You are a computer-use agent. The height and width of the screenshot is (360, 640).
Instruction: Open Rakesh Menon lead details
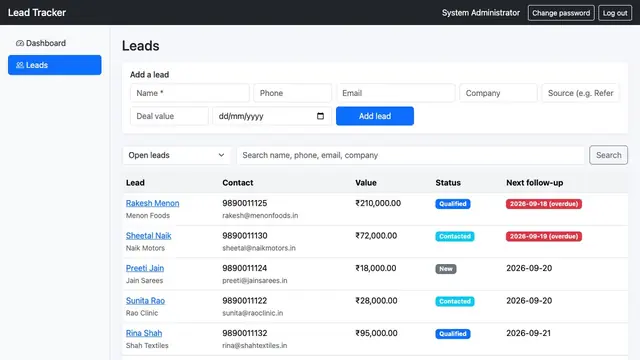pos(152,203)
